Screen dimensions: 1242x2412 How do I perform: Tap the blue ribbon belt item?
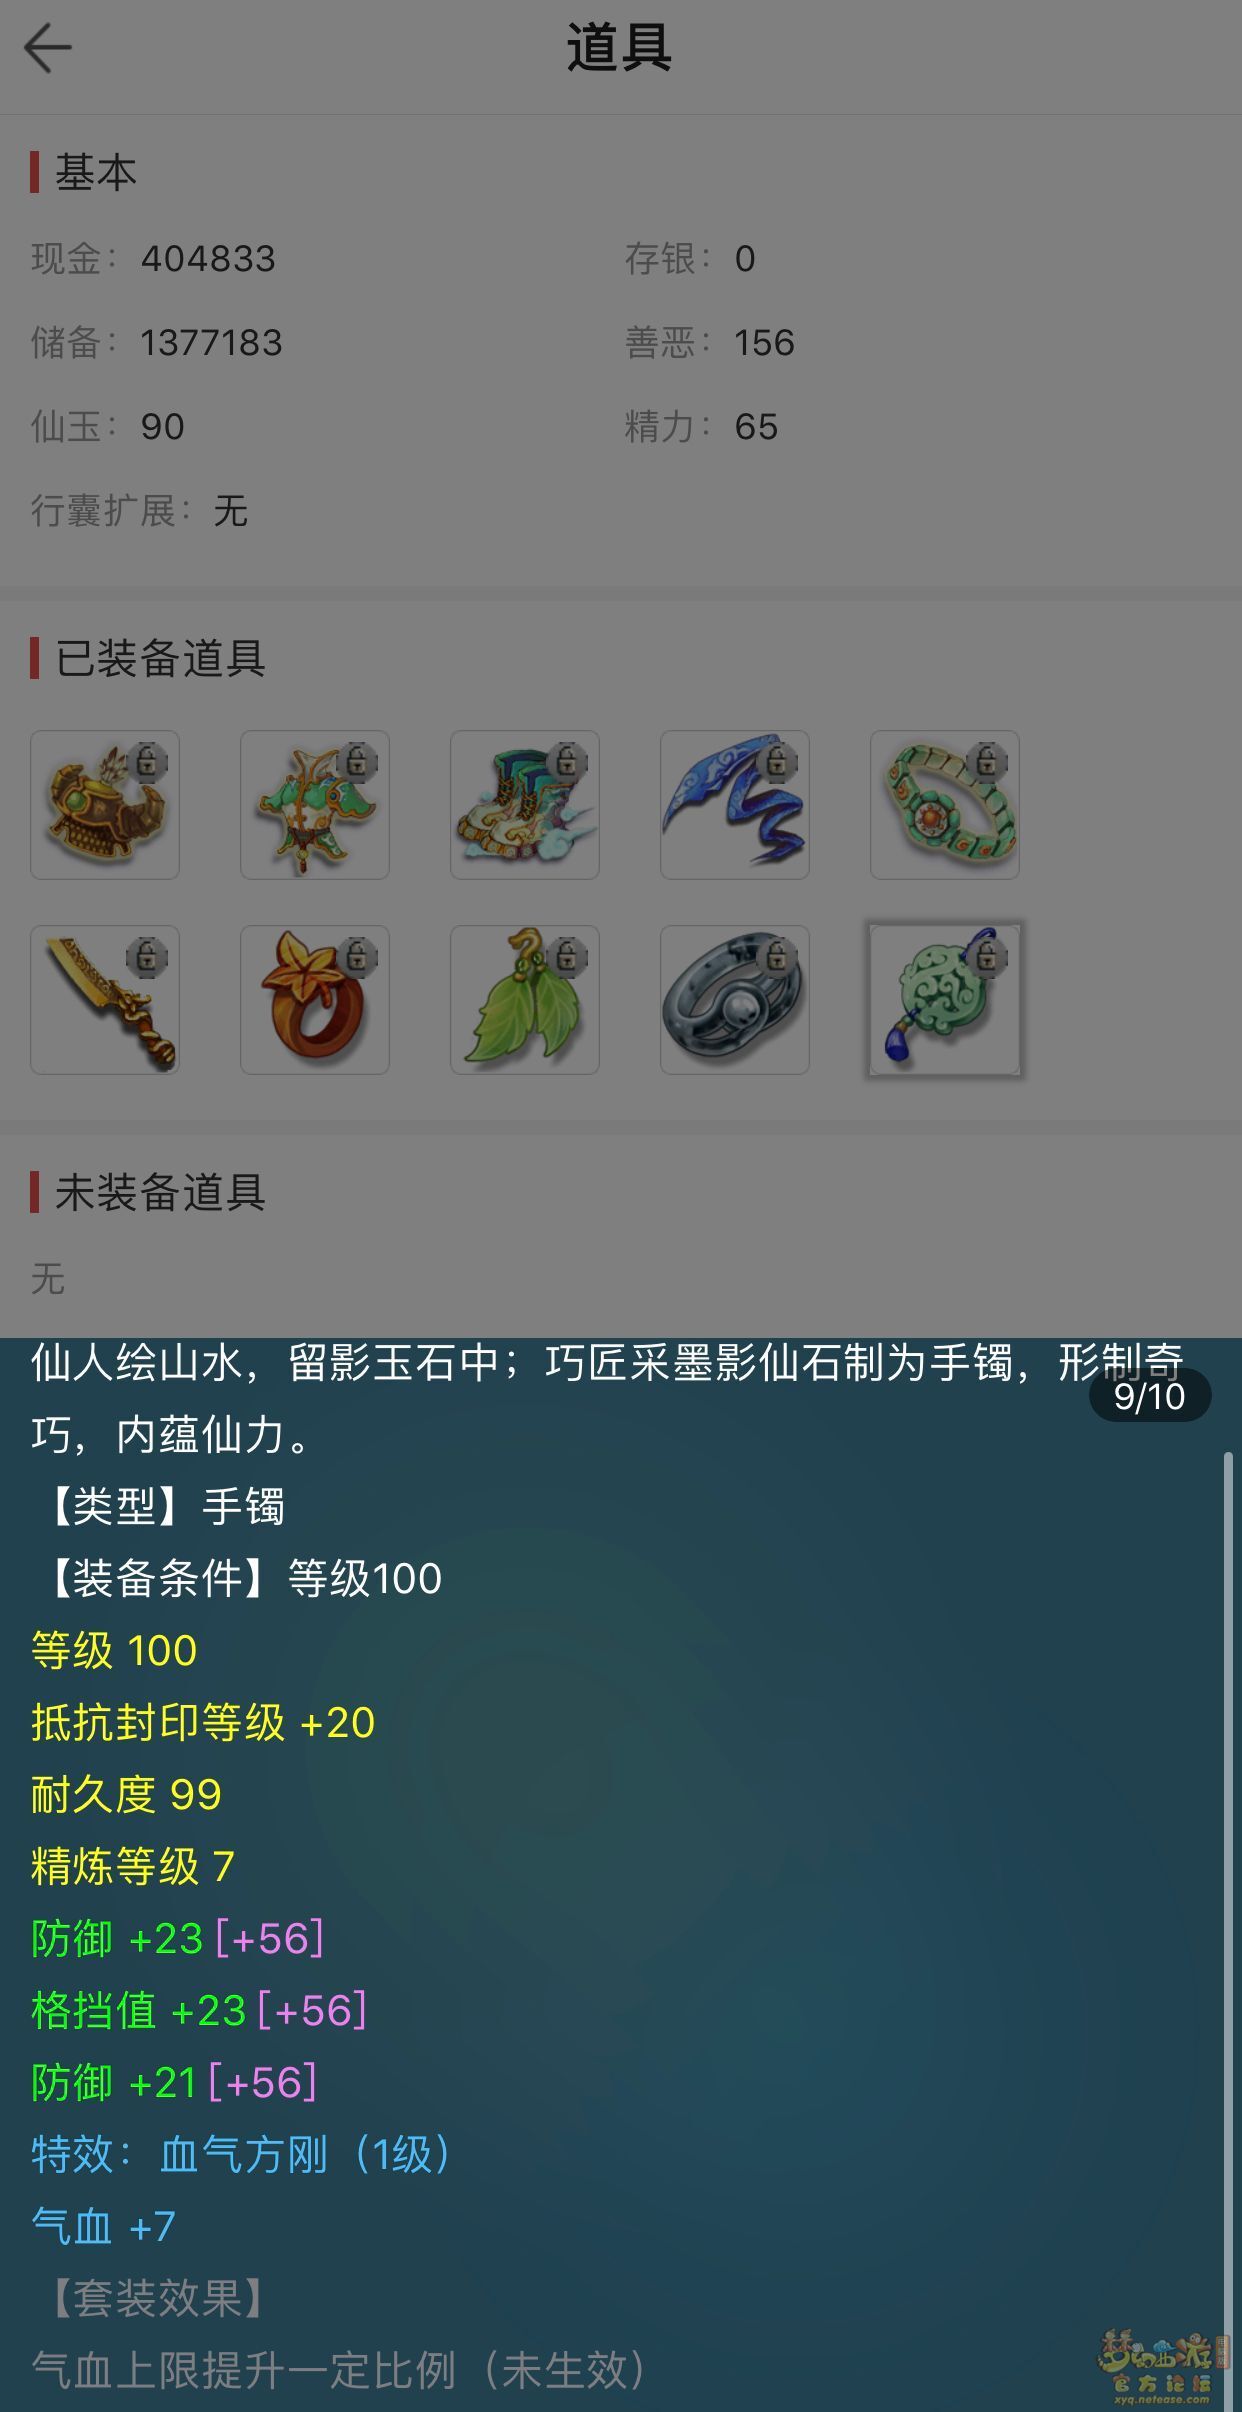[x=735, y=805]
